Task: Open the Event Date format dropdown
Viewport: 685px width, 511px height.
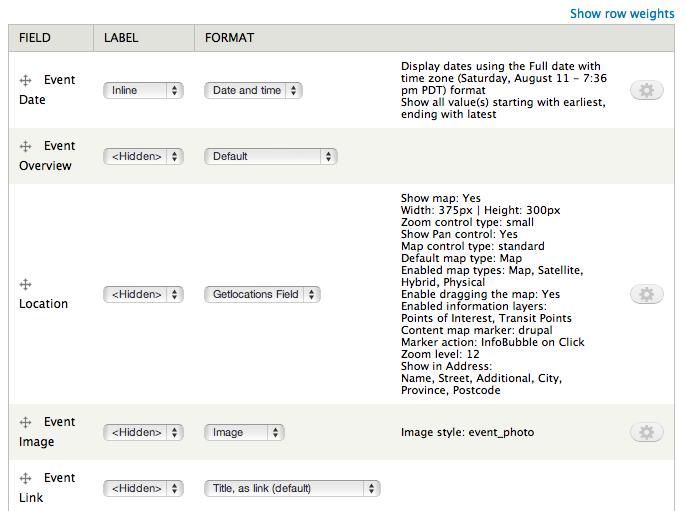Action: (253, 90)
